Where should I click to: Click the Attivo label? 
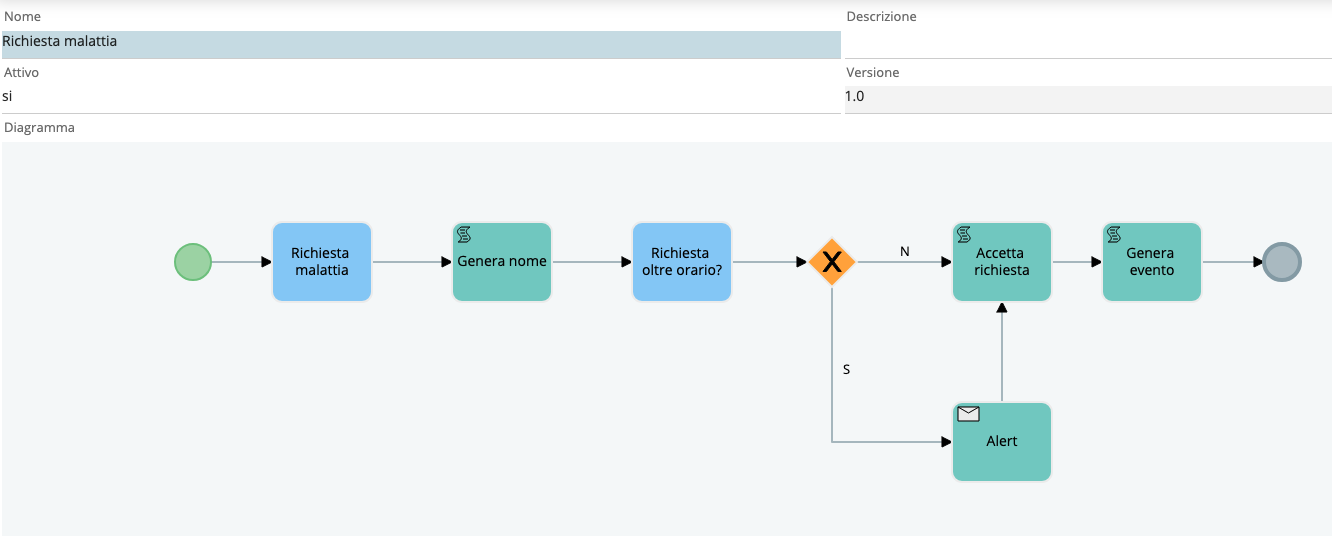(21, 73)
